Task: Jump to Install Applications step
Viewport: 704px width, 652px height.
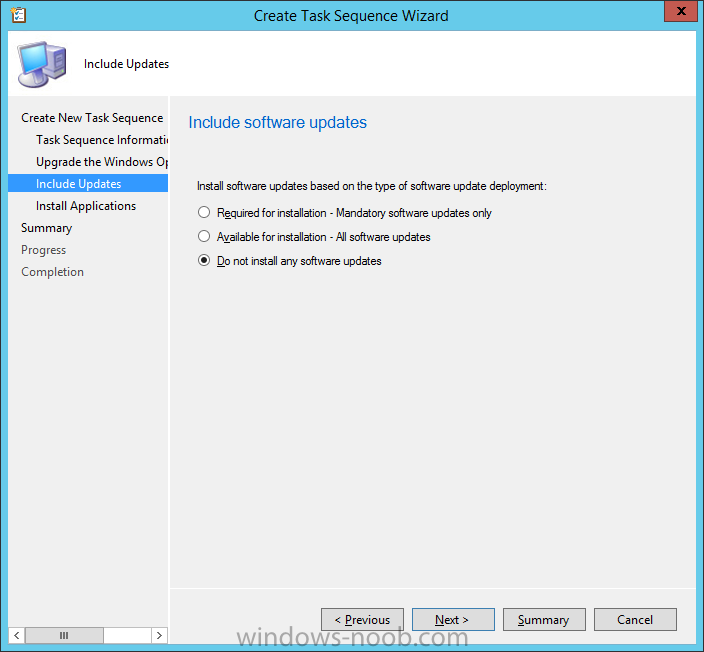Action: coord(86,206)
